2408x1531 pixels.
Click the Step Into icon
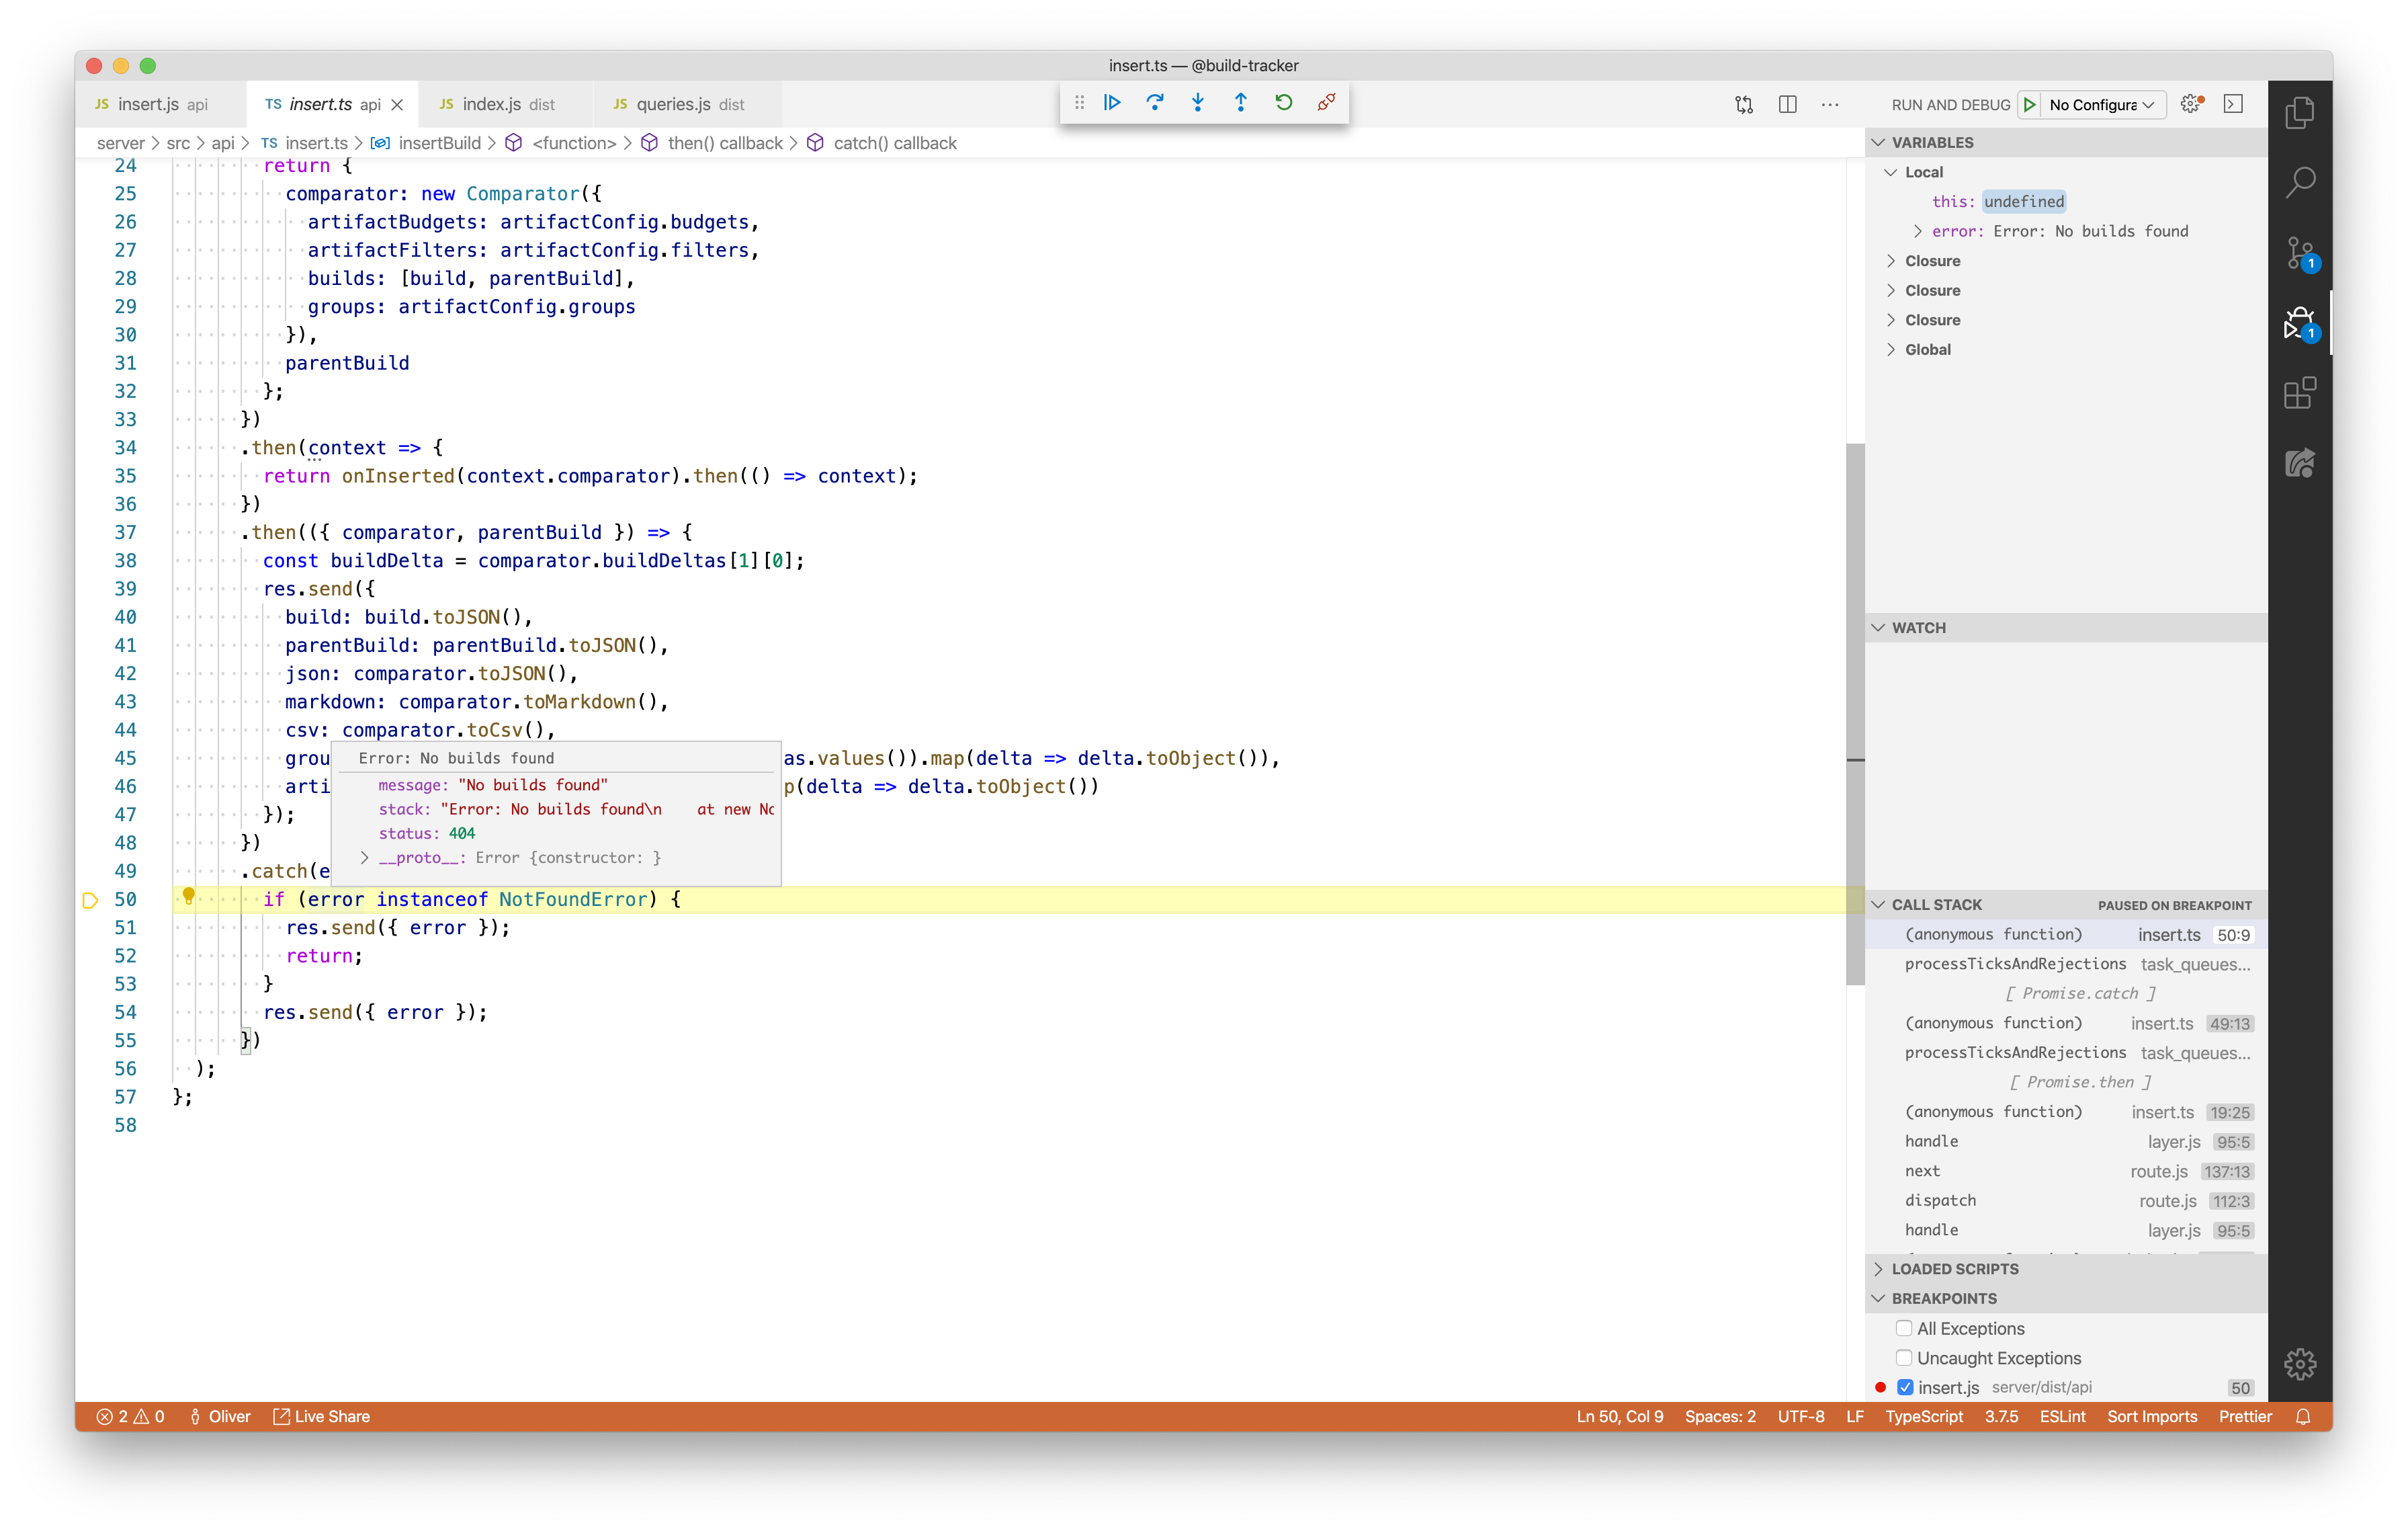(1197, 102)
